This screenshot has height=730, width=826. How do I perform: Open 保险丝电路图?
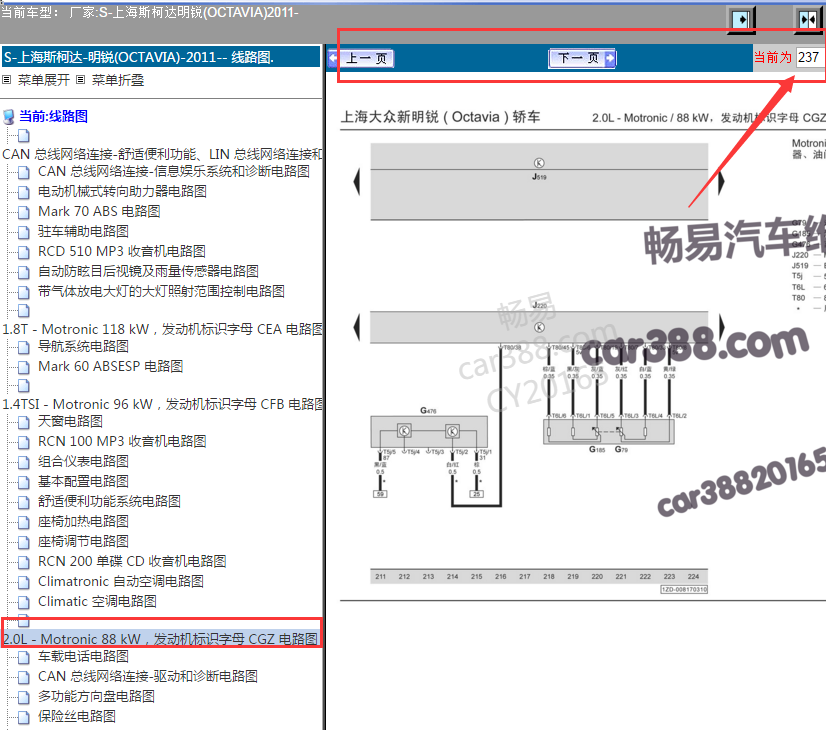(76, 716)
